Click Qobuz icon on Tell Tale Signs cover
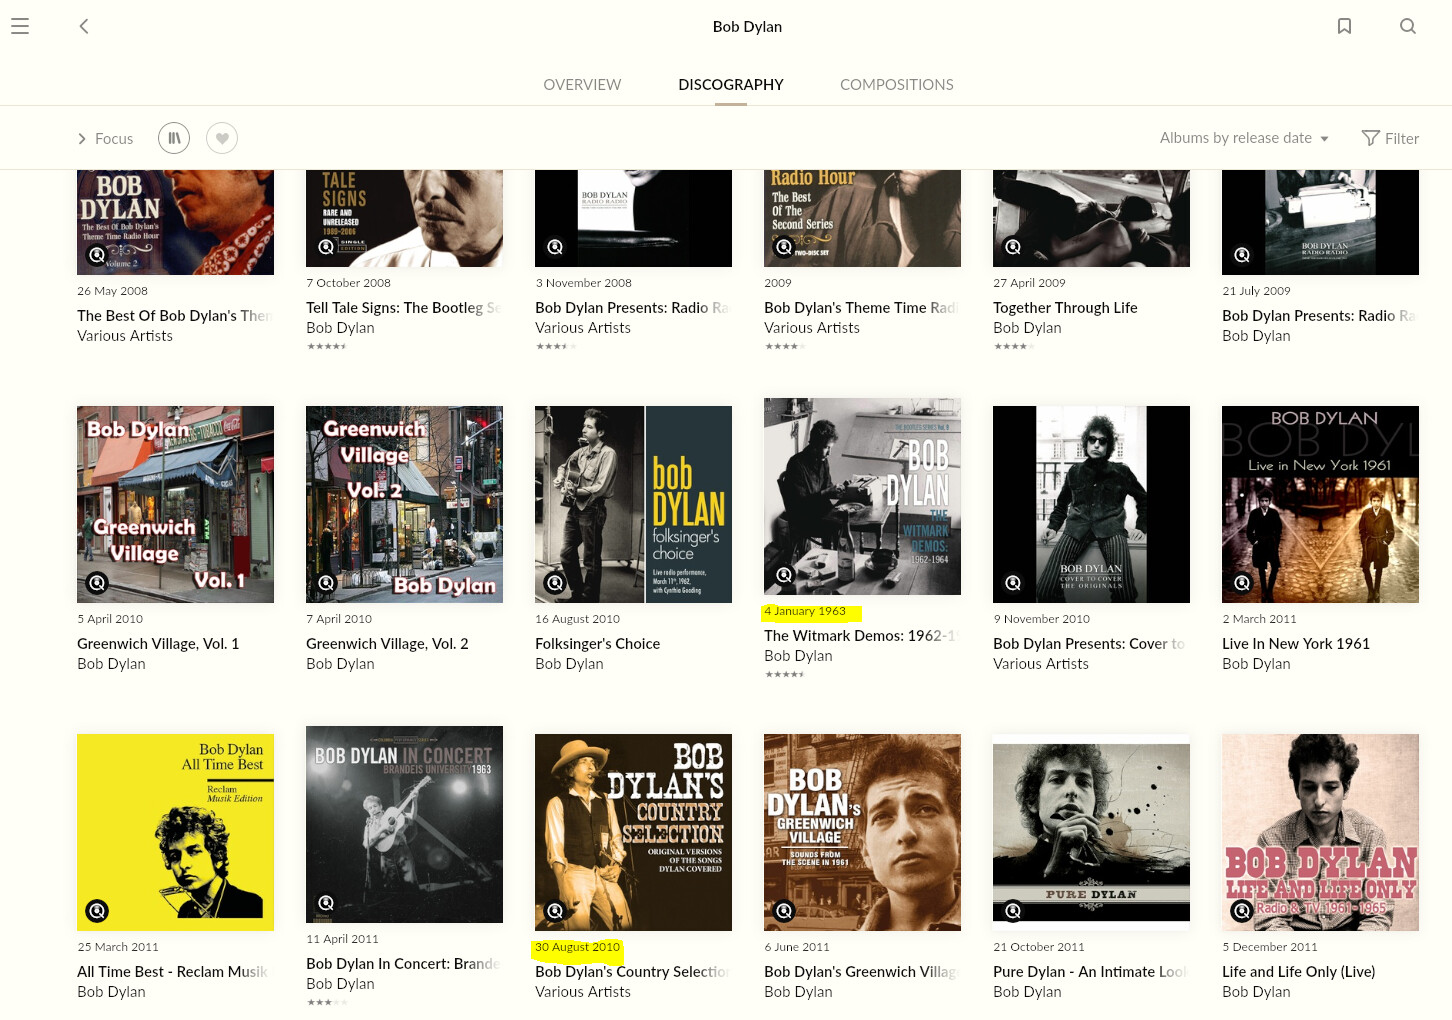 pyautogui.click(x=326, y=246)
